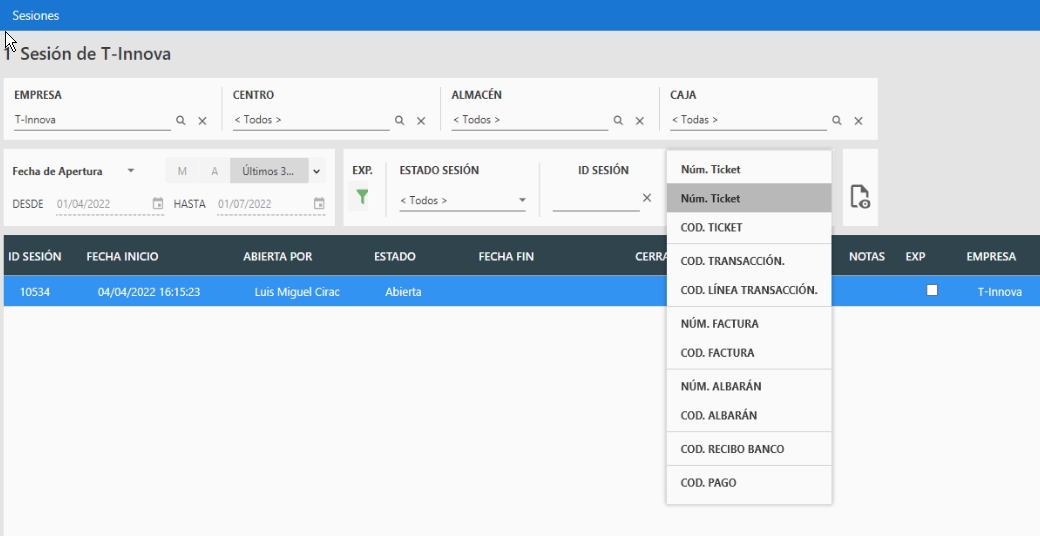Click the search icon in EMPRESA field

point(180,121)
